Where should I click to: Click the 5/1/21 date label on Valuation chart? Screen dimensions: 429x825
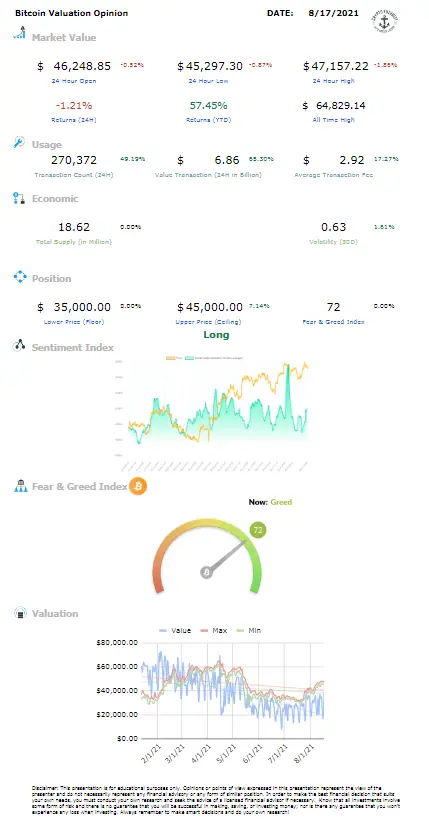coord(229,753)
